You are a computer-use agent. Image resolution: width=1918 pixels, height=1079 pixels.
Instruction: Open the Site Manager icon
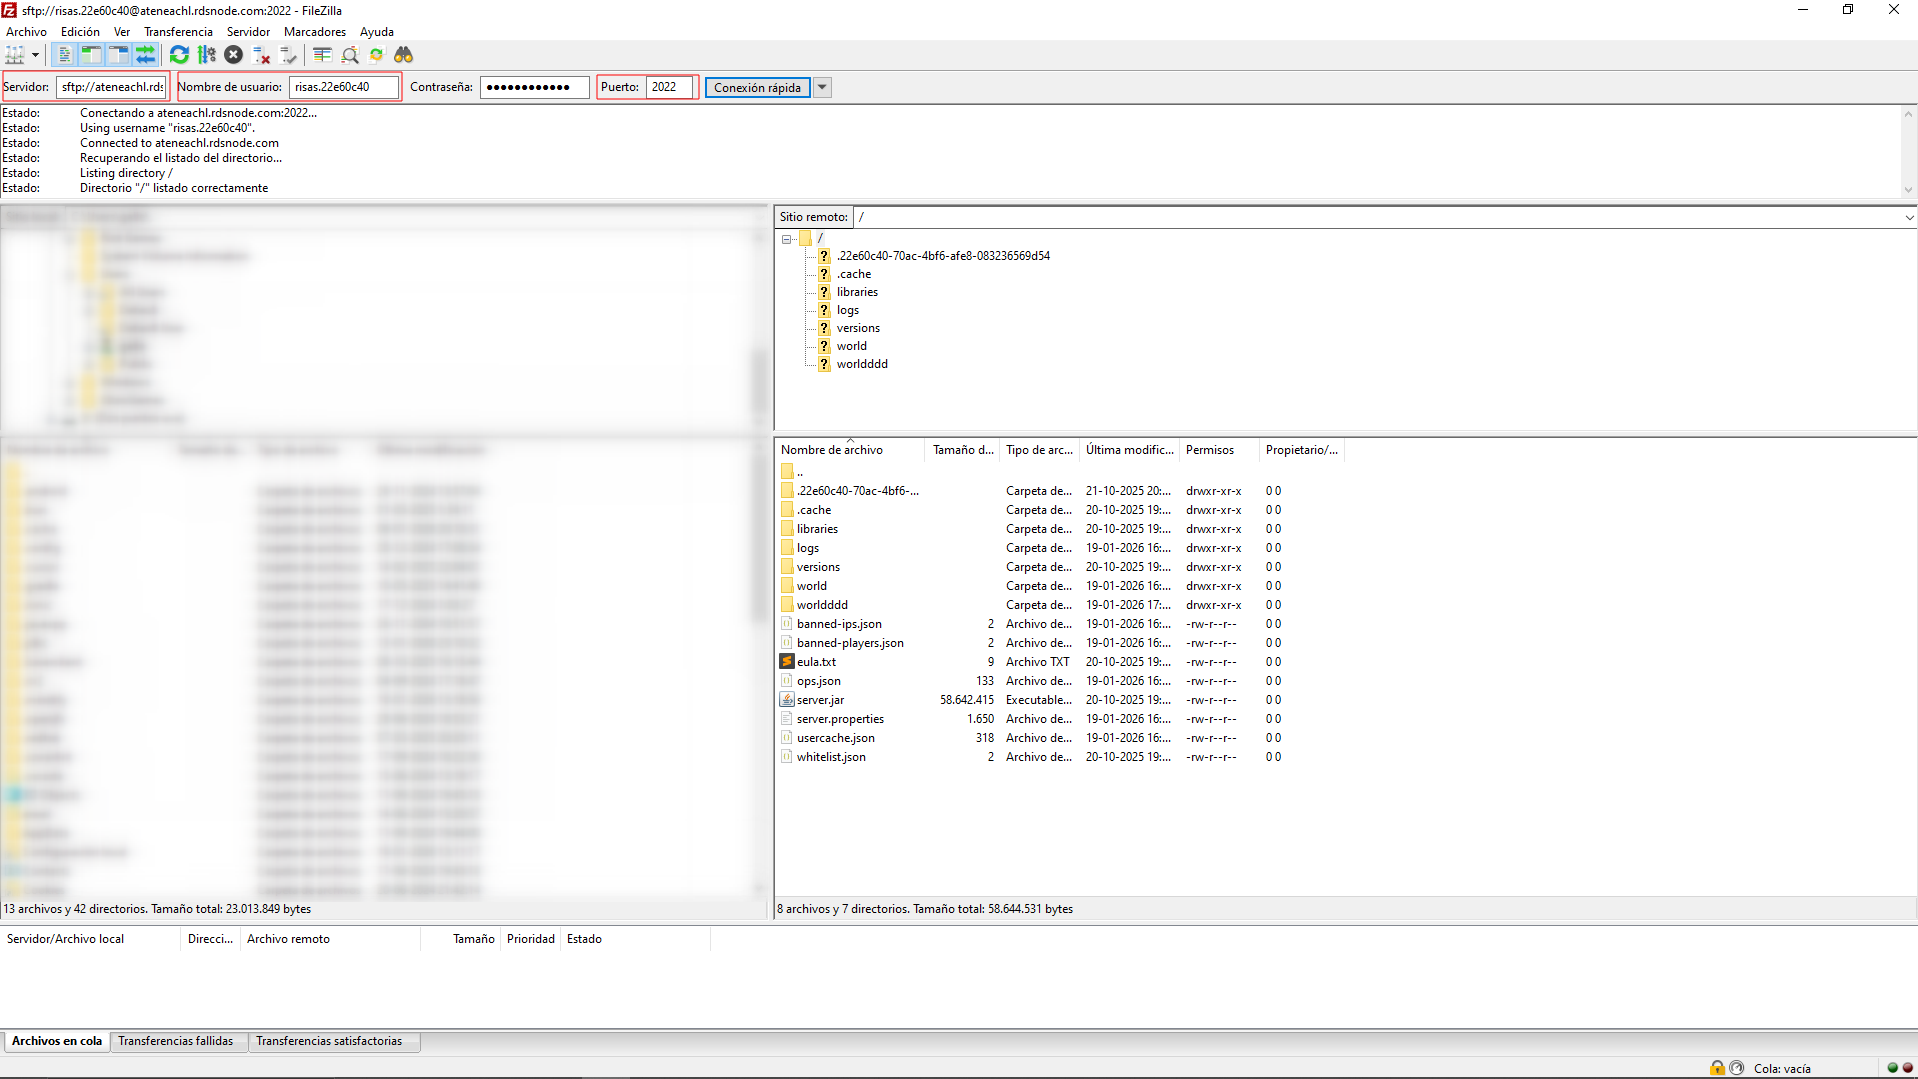coord(14,55)
